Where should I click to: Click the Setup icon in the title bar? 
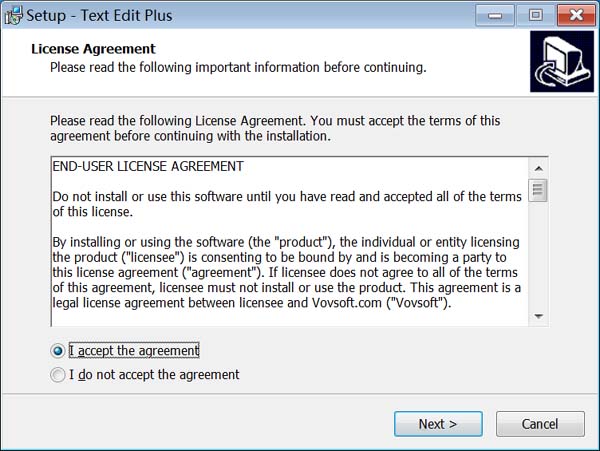(x=14, y=16)
